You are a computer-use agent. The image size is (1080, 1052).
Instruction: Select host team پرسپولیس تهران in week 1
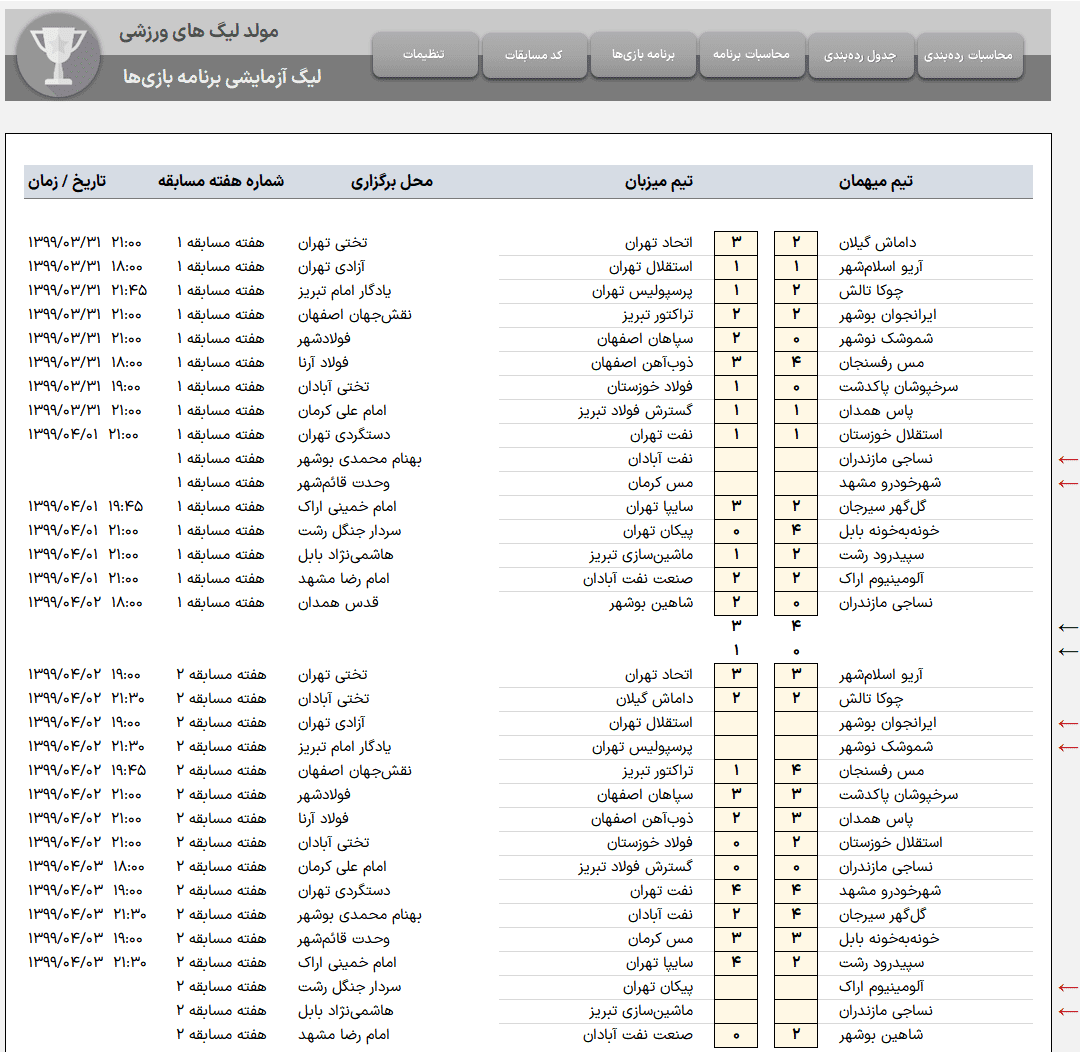(x=643, y=291)
